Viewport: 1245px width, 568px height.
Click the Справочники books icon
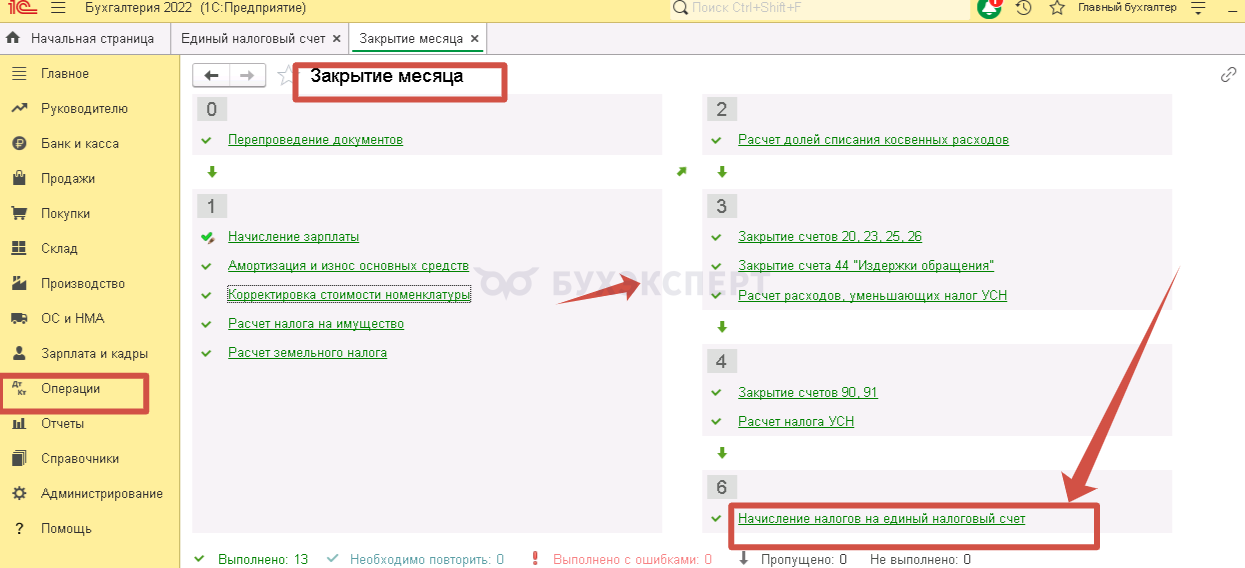coord(18,459)
